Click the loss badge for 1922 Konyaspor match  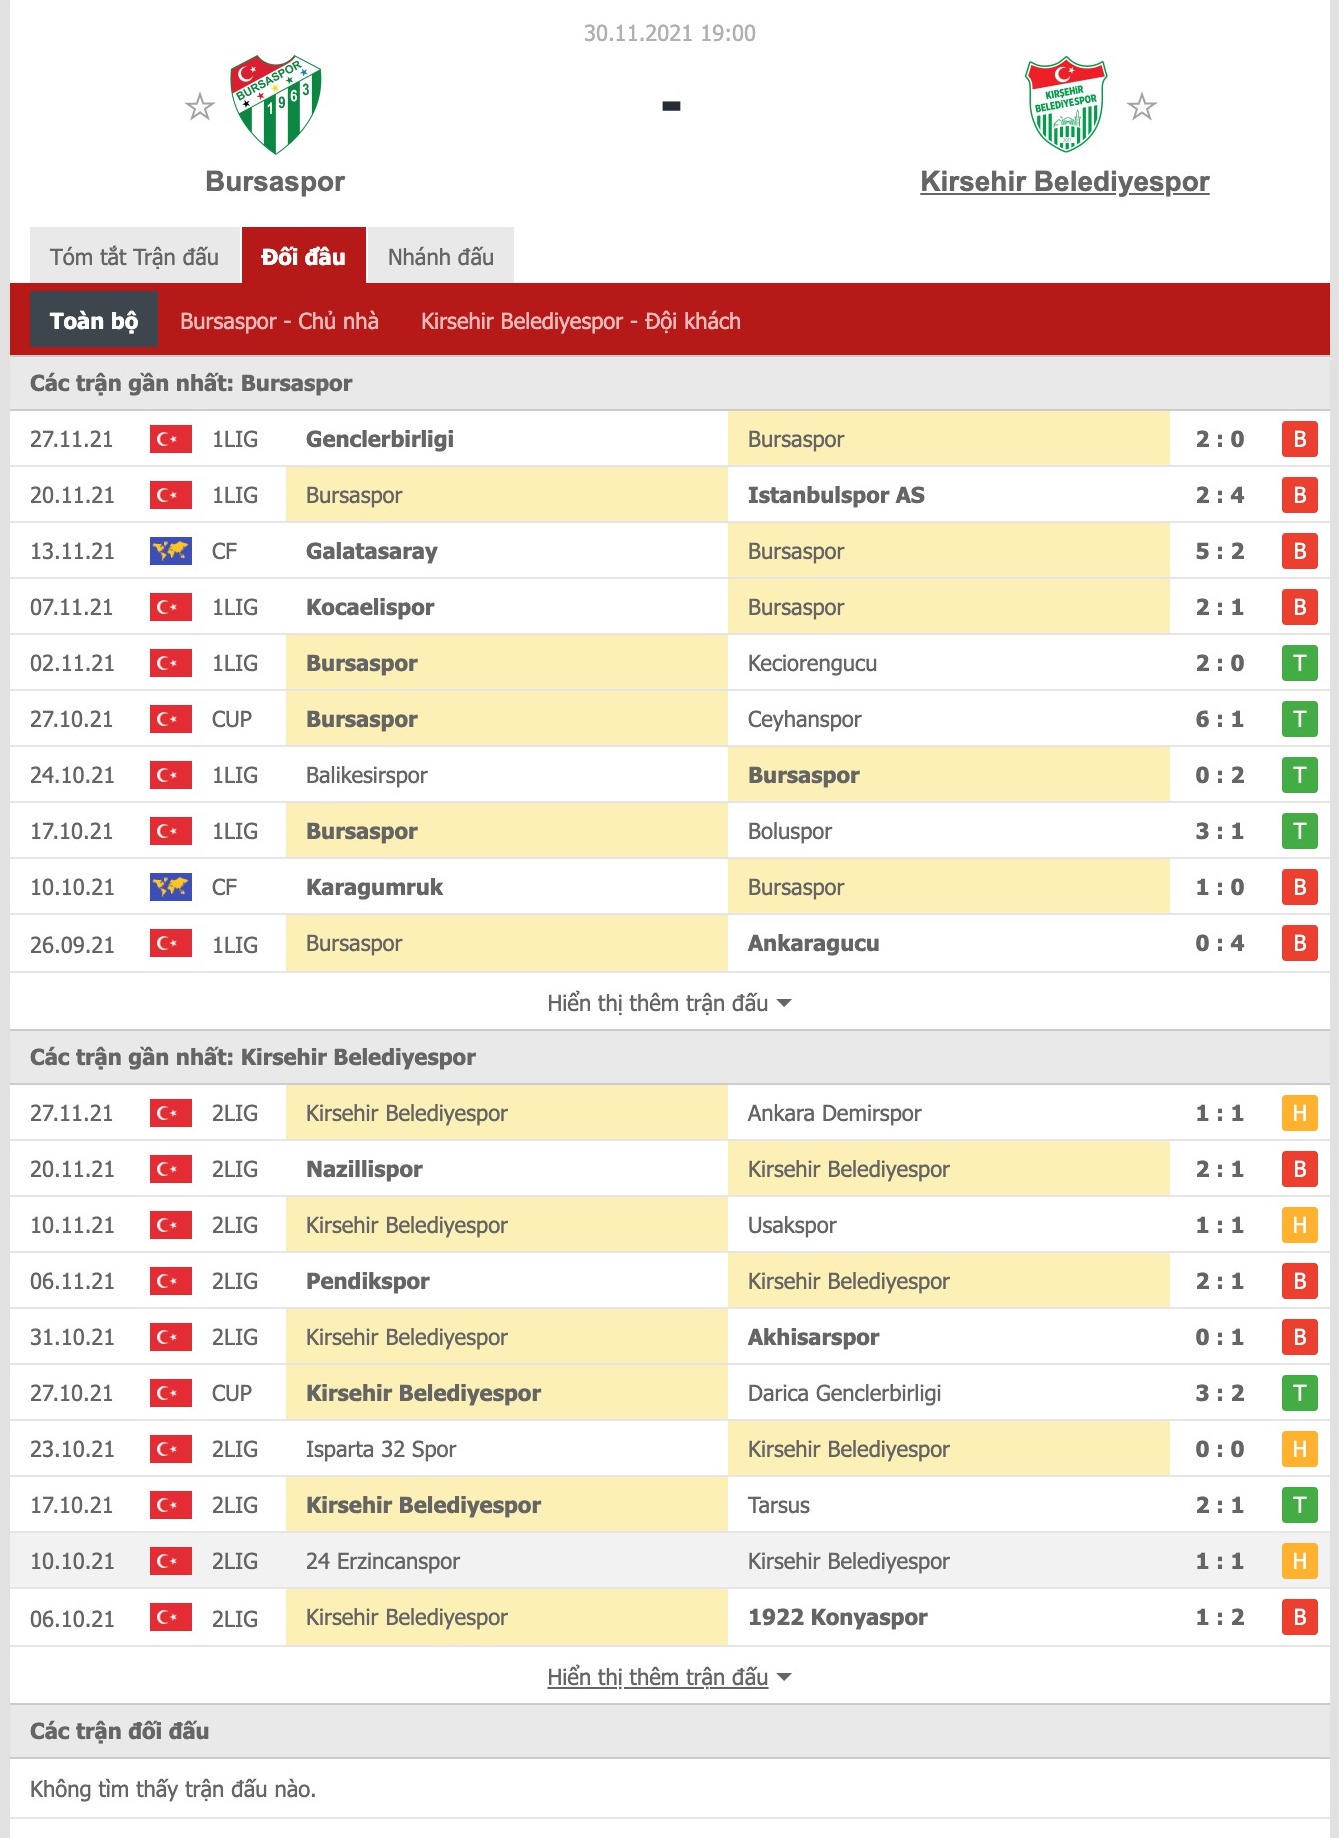click(1300, 1617)
